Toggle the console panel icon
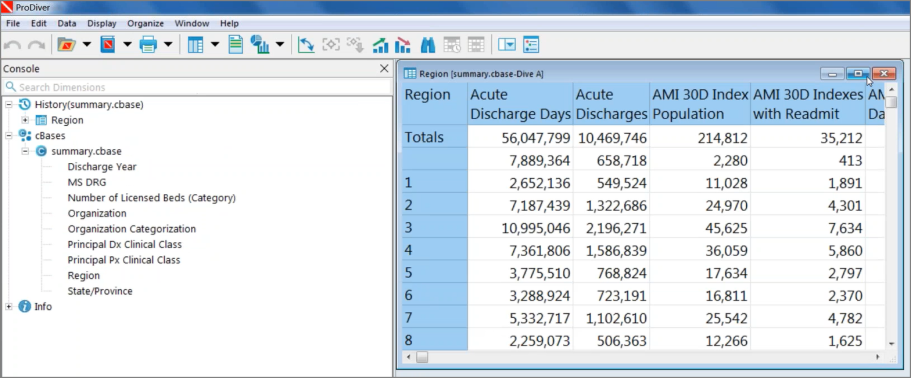 (x=507, y=45)
